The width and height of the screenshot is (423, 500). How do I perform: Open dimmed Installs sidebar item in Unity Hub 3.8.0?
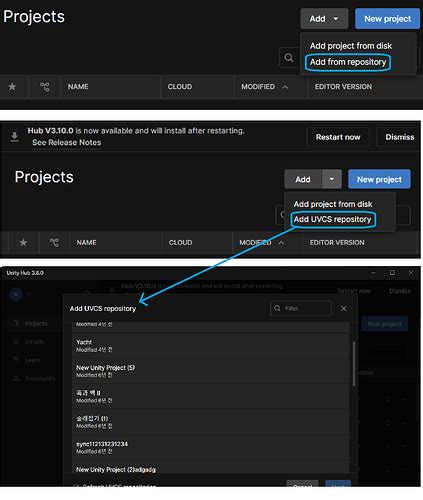point(28,342)
